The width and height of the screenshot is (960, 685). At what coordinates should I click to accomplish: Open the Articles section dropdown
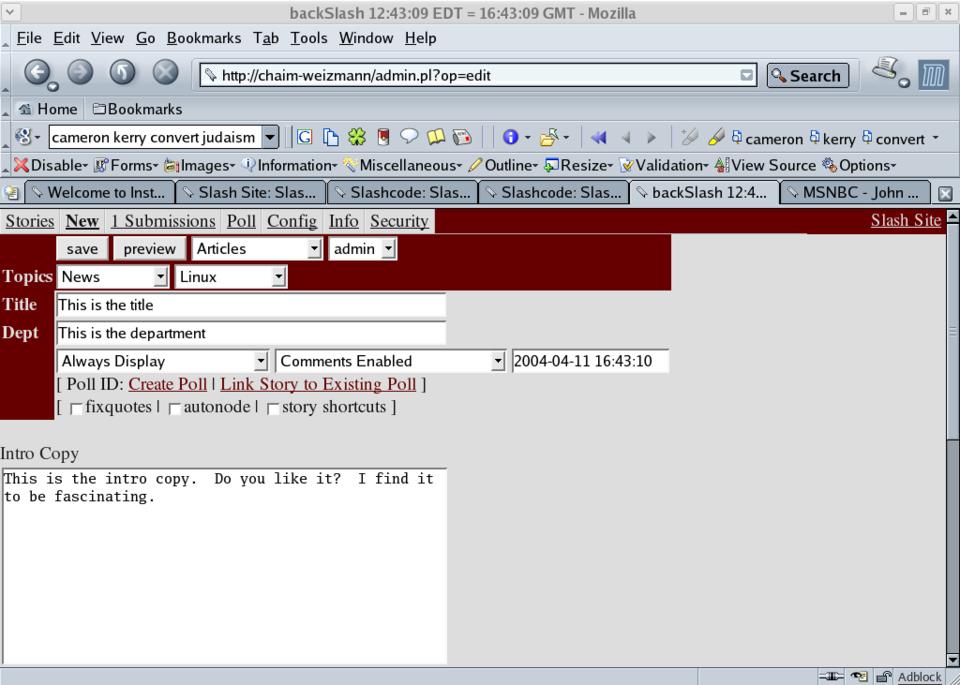(256, 249)
